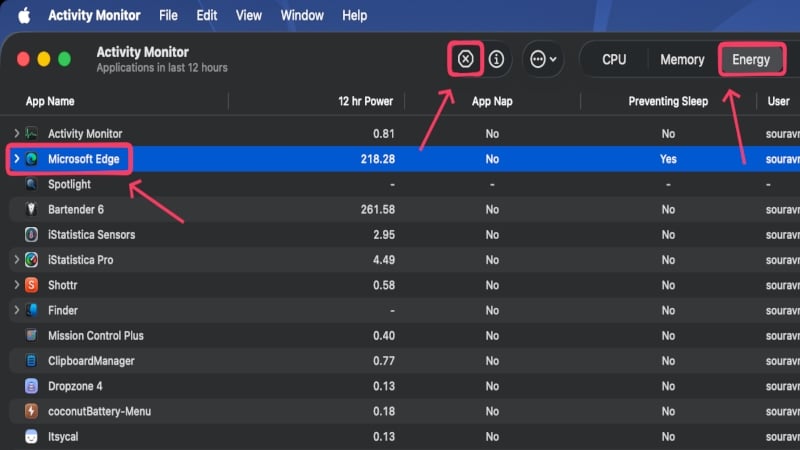800x450 pixels.
Task: Expand the Activity Monitor row disclosure arrow
Action: (x=16, y=133)
